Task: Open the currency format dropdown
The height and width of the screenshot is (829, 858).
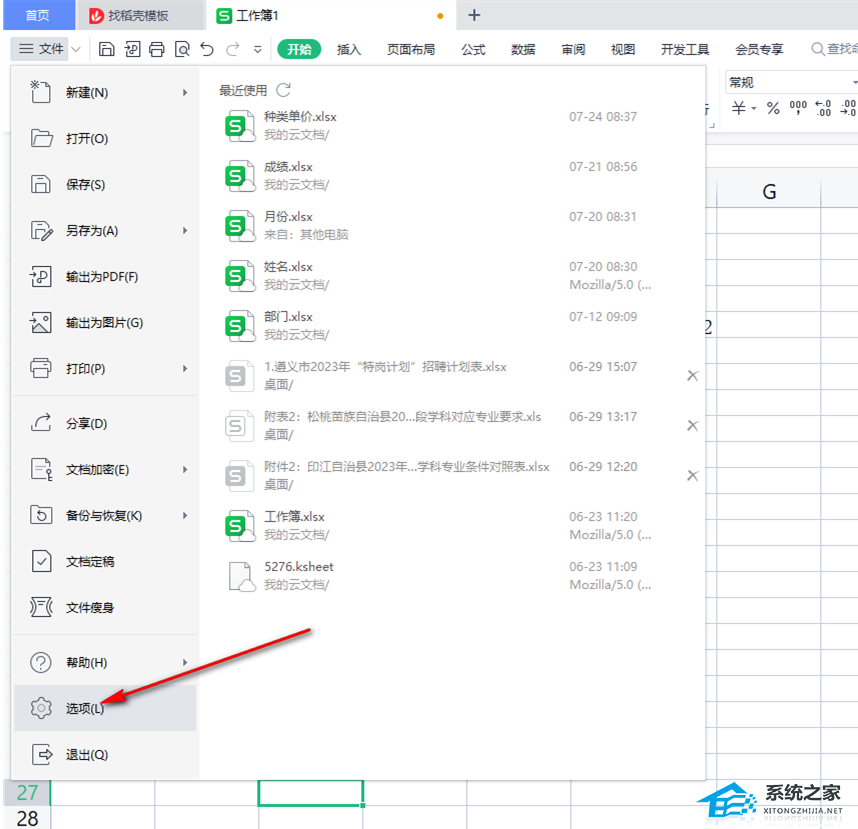Action: click(753, 108)
